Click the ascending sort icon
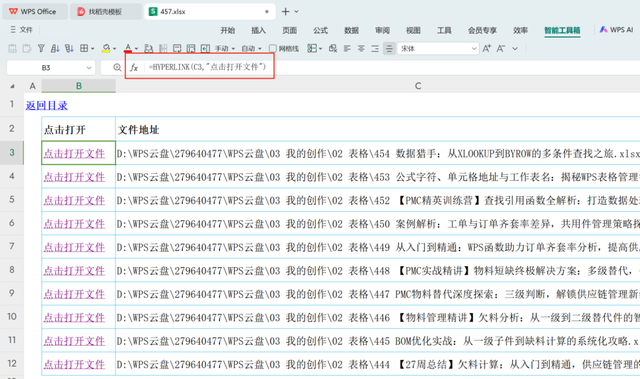Image resolution: width=640 pixels, height=379 pixels. tap(55, 49)
